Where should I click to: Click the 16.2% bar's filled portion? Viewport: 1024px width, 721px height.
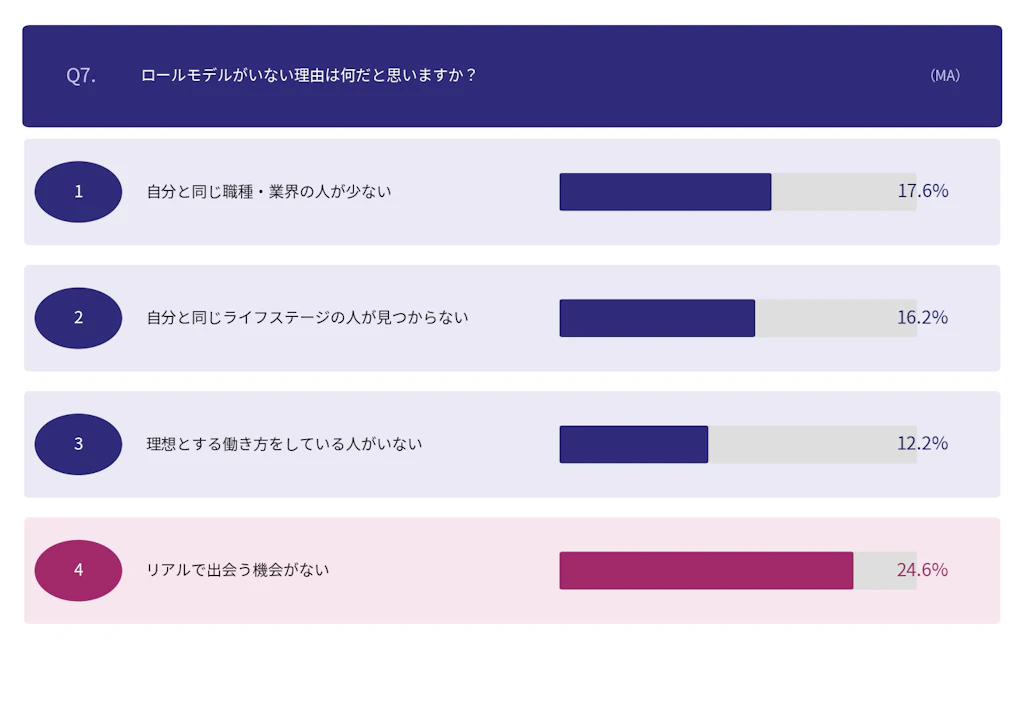point(657,318)
